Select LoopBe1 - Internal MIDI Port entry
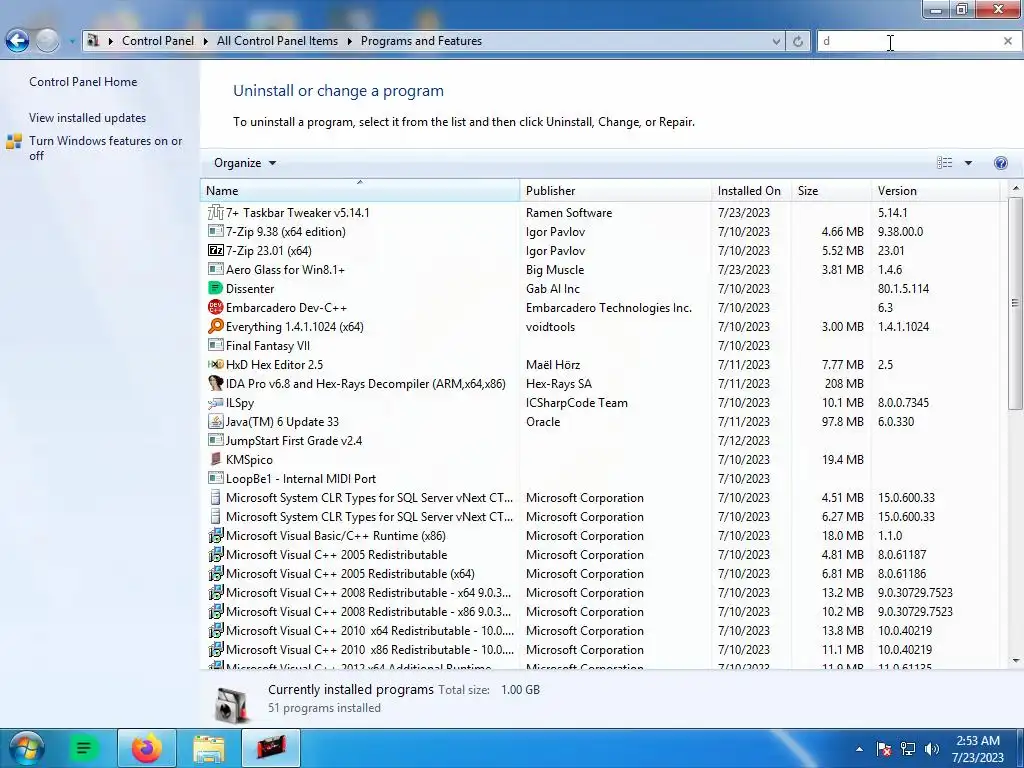The image size is (1024, 768). pos(601,478)
